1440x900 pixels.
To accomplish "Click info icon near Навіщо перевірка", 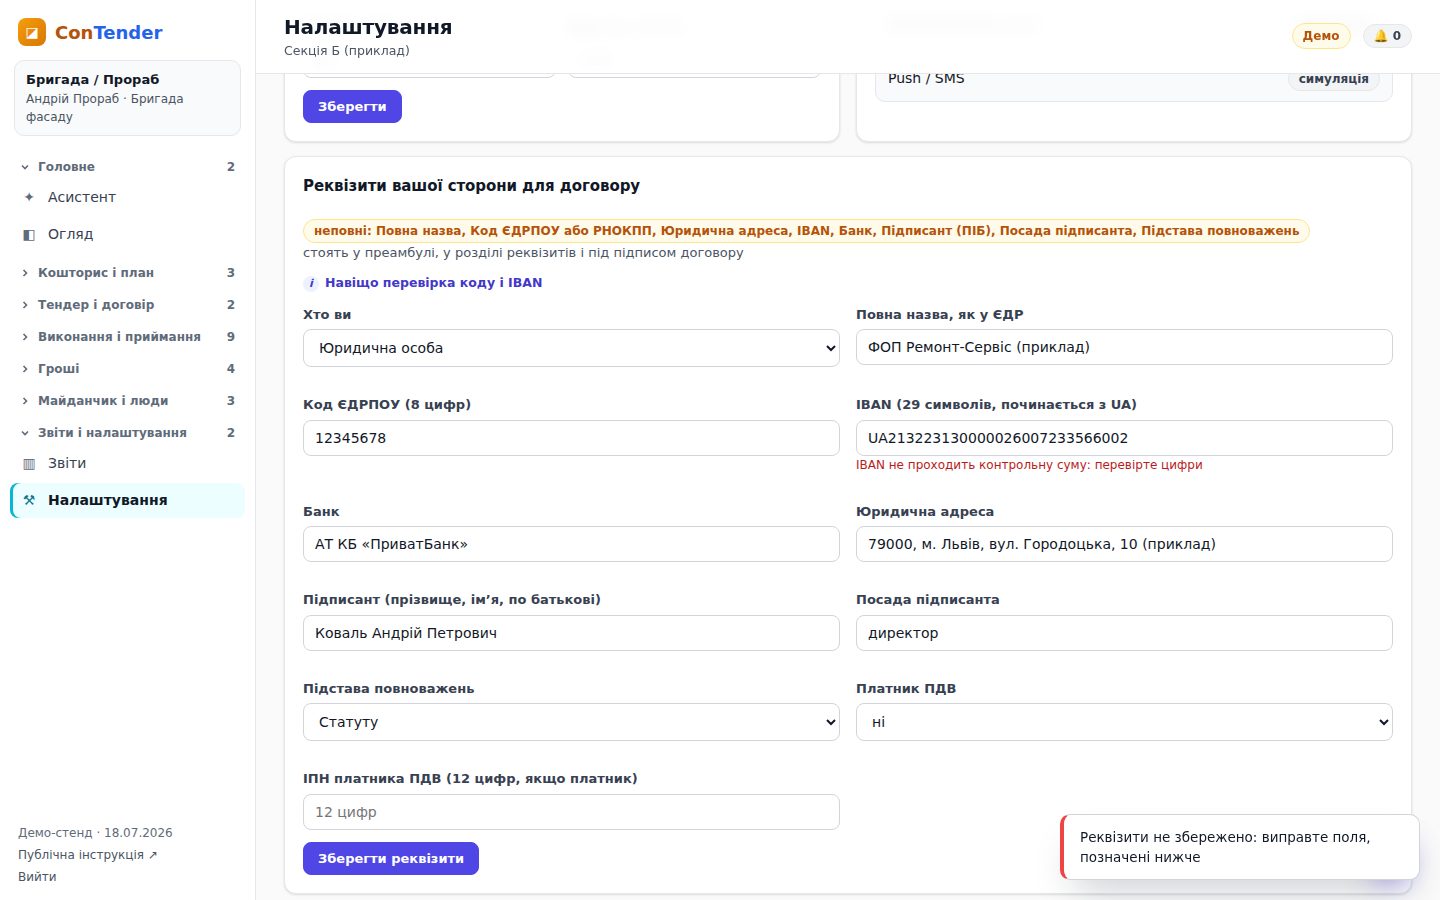I will click(x=311, y=283).
